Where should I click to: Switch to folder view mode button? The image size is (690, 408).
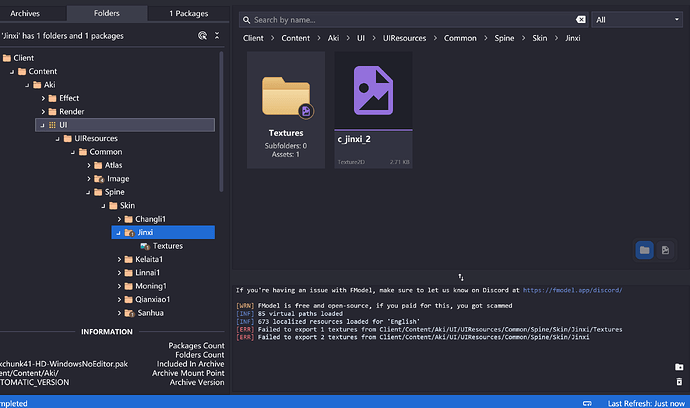645,250
